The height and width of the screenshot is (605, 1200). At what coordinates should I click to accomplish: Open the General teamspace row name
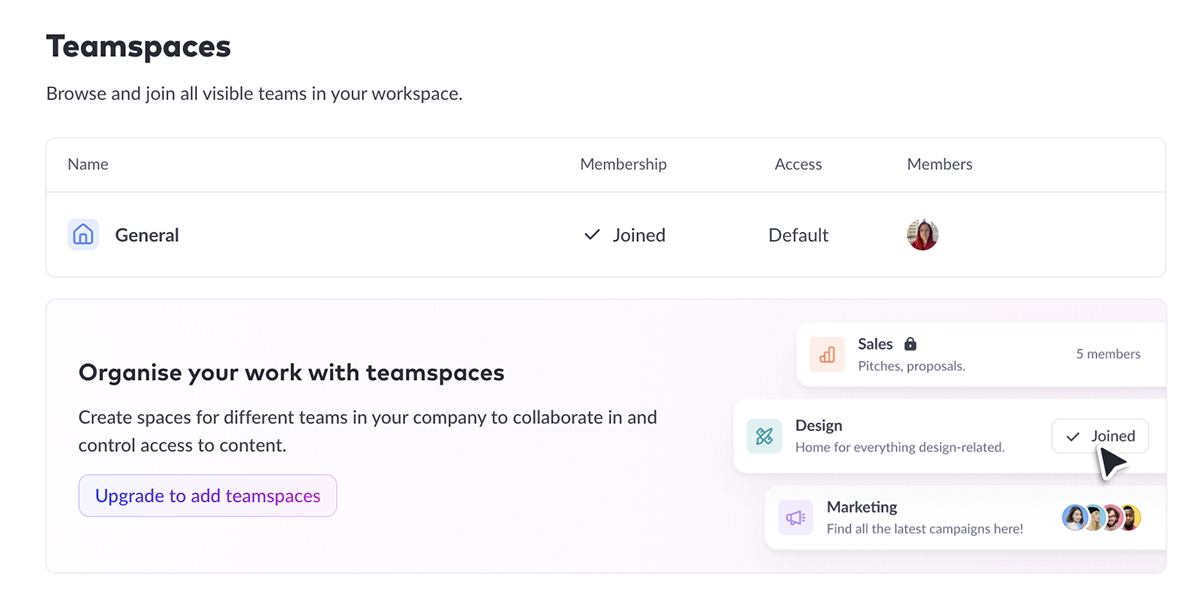[147, 235]
